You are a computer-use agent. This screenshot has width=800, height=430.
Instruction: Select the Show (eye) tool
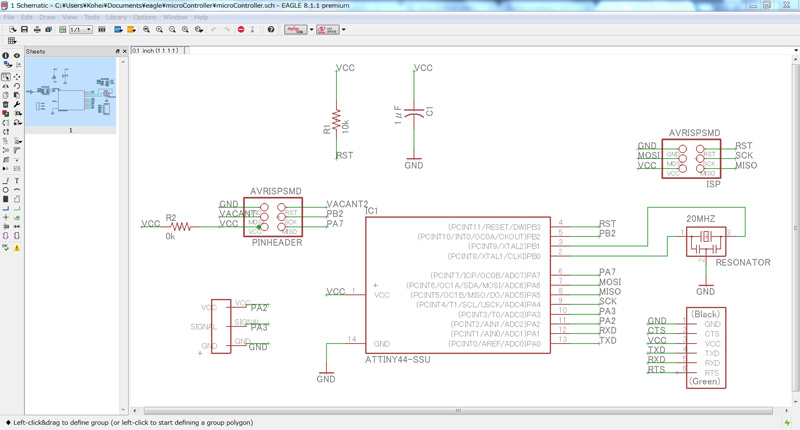(17, 55)
